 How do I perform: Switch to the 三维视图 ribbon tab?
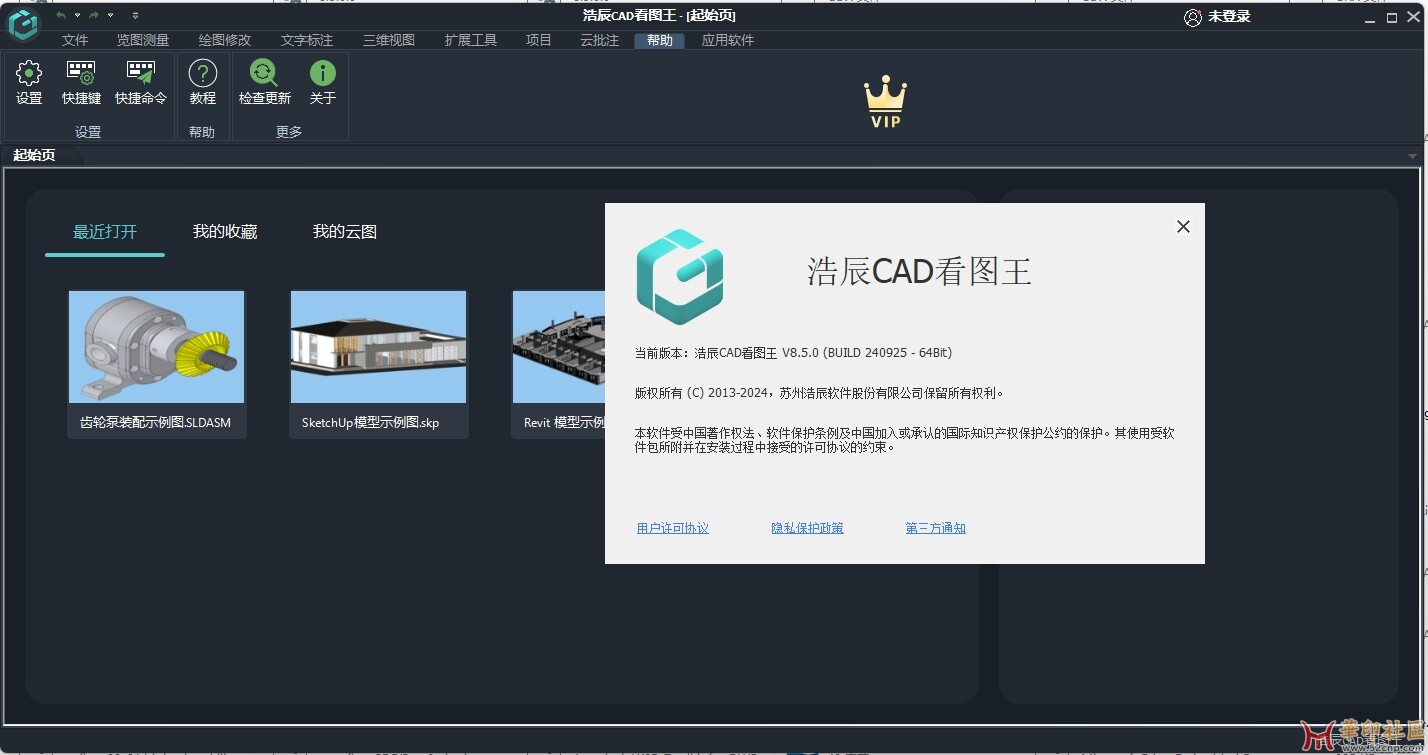(389, 40)
